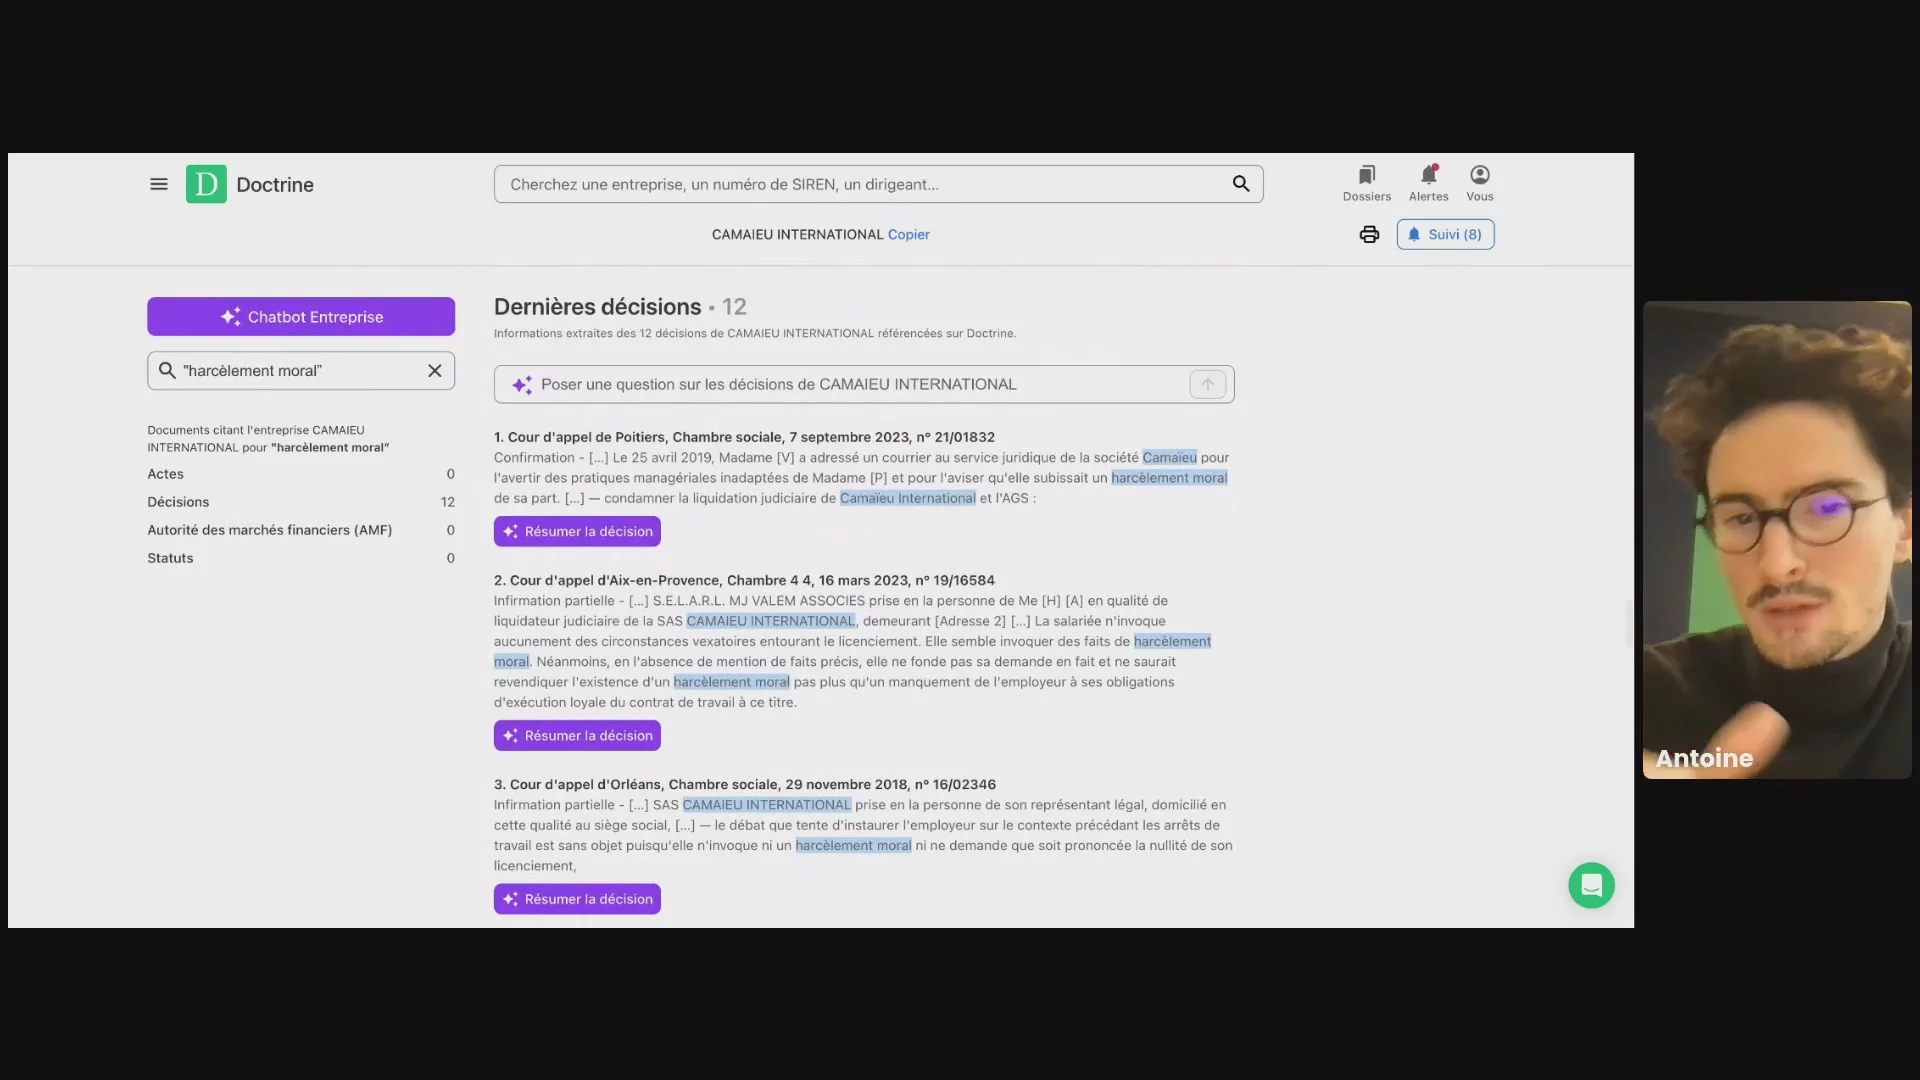
Task: Clear the "harcèlement moral" search with X
Action: click(x=435, y=370)
